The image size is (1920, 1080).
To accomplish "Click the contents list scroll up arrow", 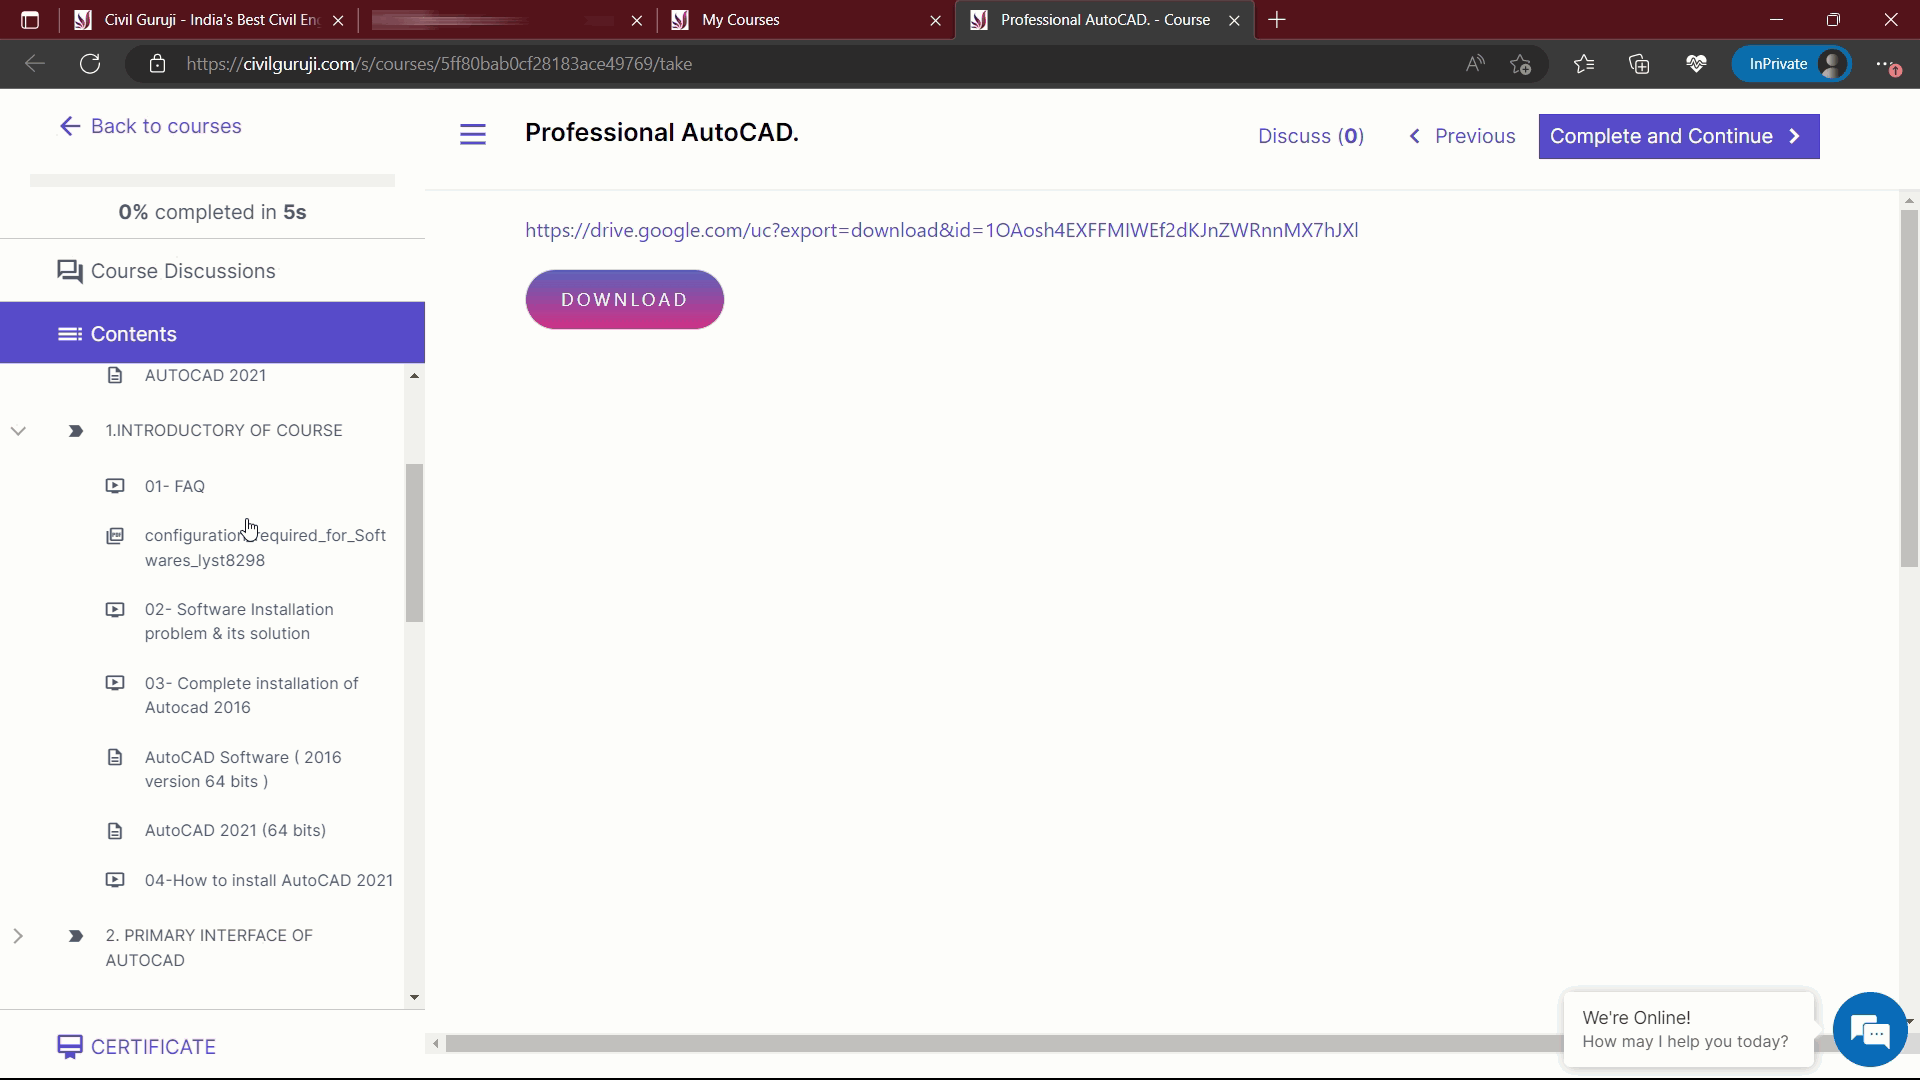I will tap(414, 376).
